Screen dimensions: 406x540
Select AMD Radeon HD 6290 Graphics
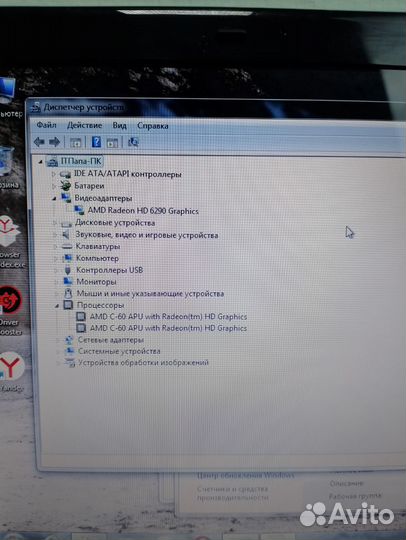(143, 211)
